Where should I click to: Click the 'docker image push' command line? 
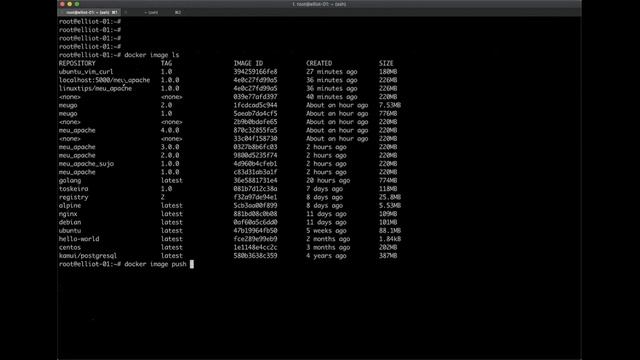coord(155,264)
